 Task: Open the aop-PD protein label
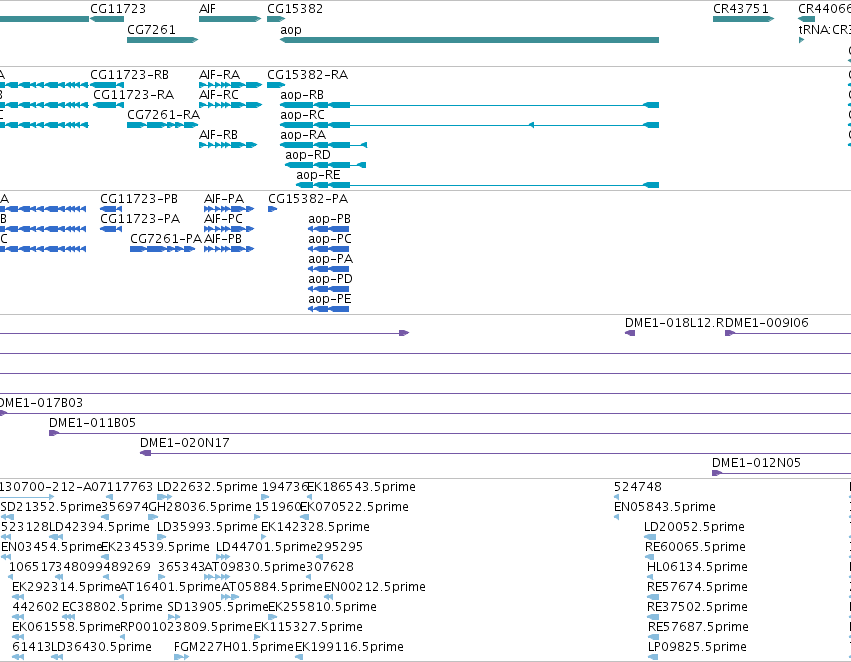pyautogui.click(x=330, y=279)
